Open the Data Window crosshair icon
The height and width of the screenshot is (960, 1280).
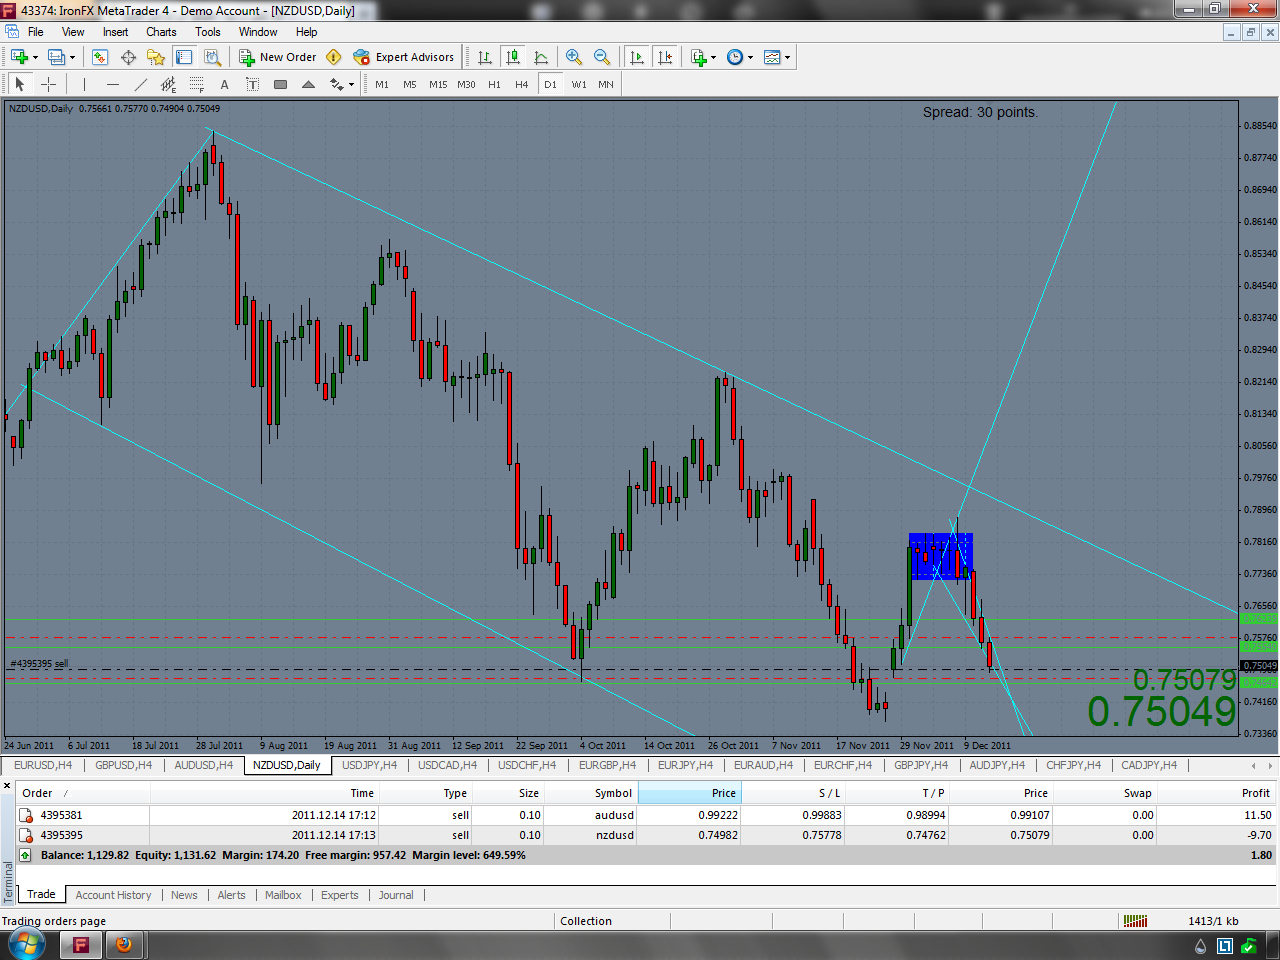pos(128,57)
